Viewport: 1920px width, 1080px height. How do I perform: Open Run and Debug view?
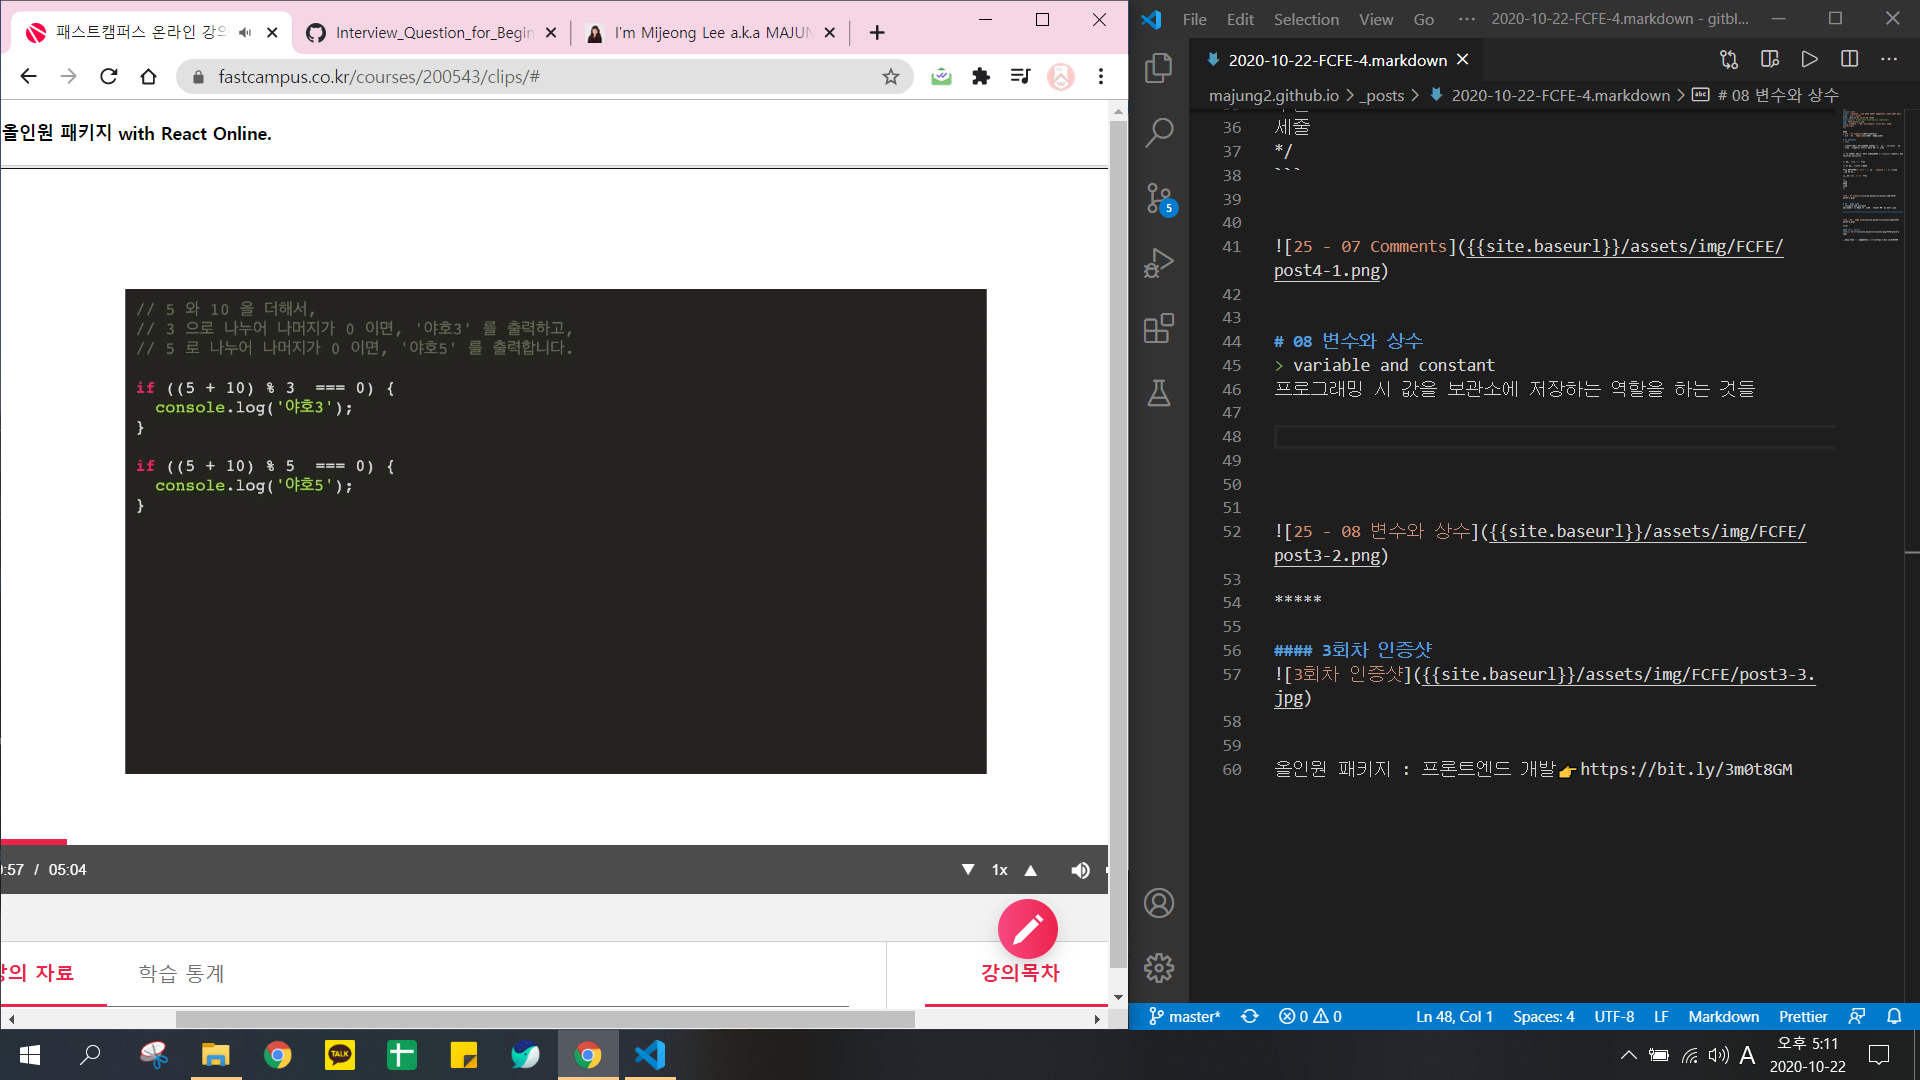1159,263
